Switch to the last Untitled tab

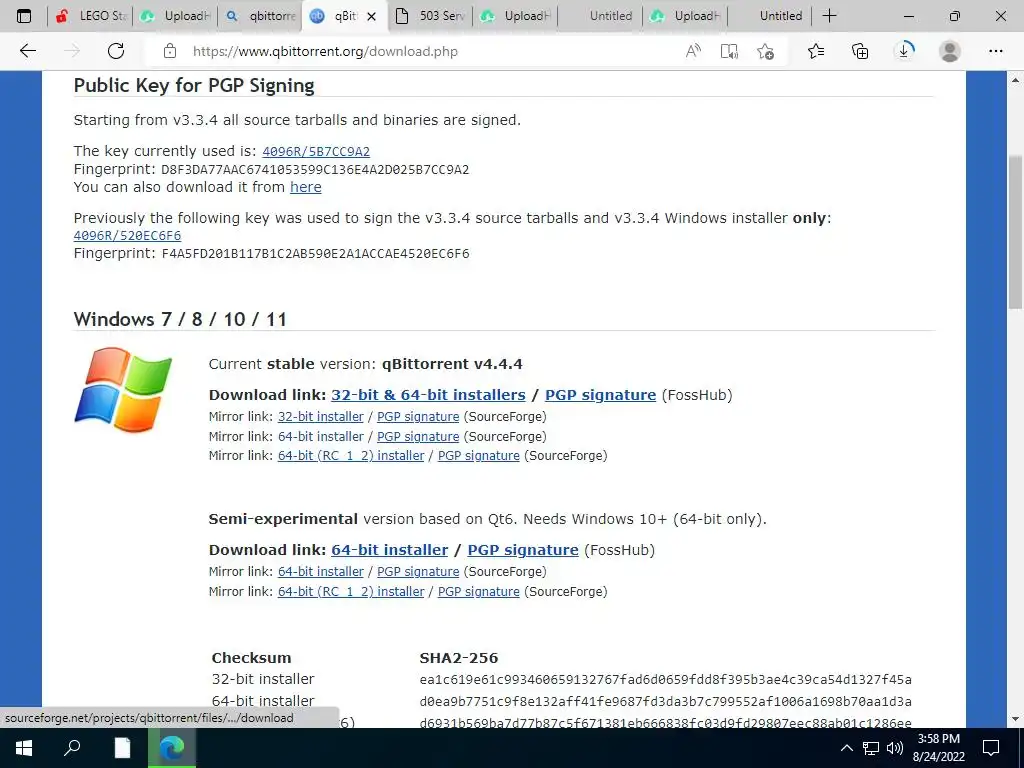(770, 16)
